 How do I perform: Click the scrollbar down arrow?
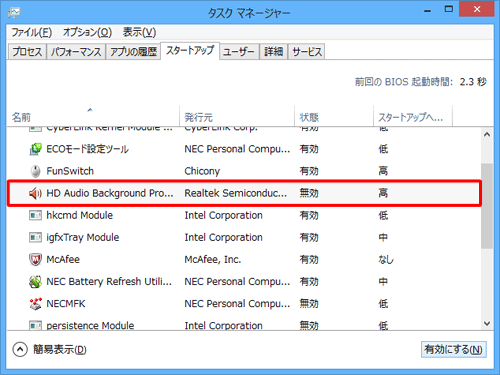tap(487, 323)
